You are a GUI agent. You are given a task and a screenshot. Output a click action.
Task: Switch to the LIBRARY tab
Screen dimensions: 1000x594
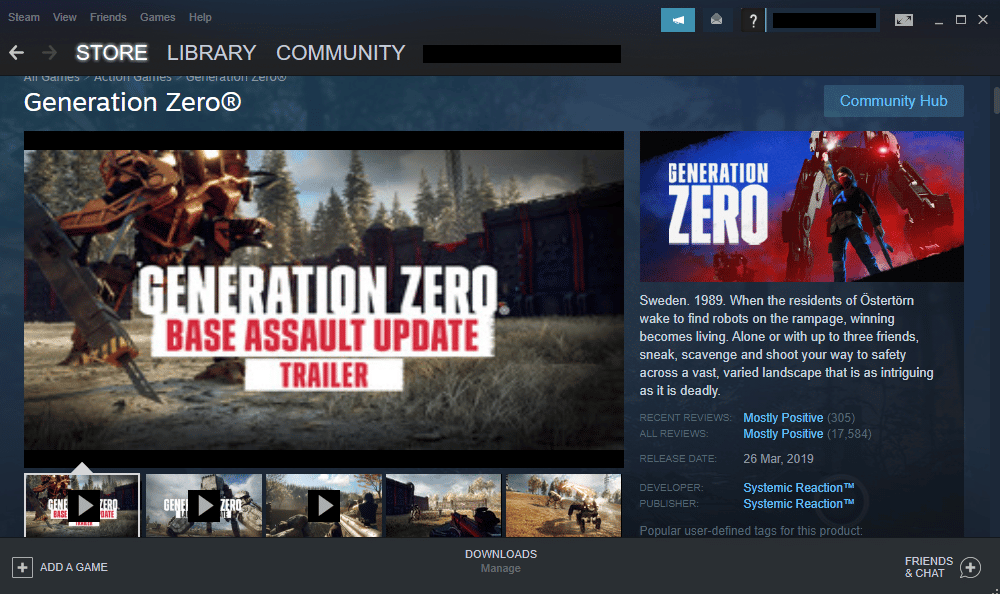[x=212, y=52]
